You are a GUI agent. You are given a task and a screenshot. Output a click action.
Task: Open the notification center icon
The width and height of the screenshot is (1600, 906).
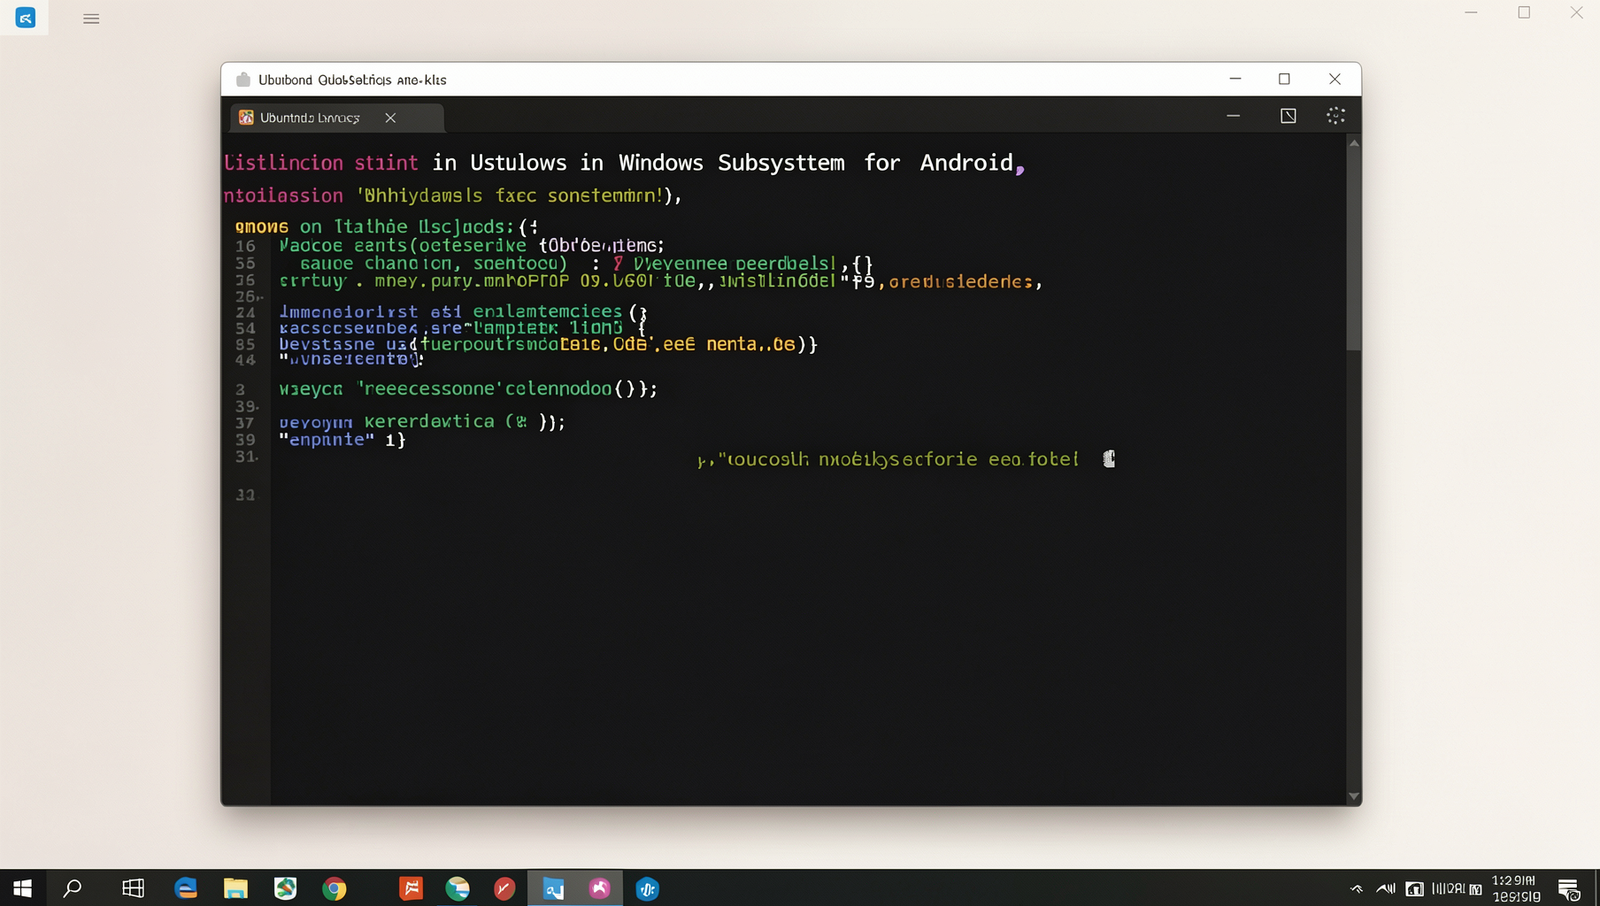[x=1569, y=888]
